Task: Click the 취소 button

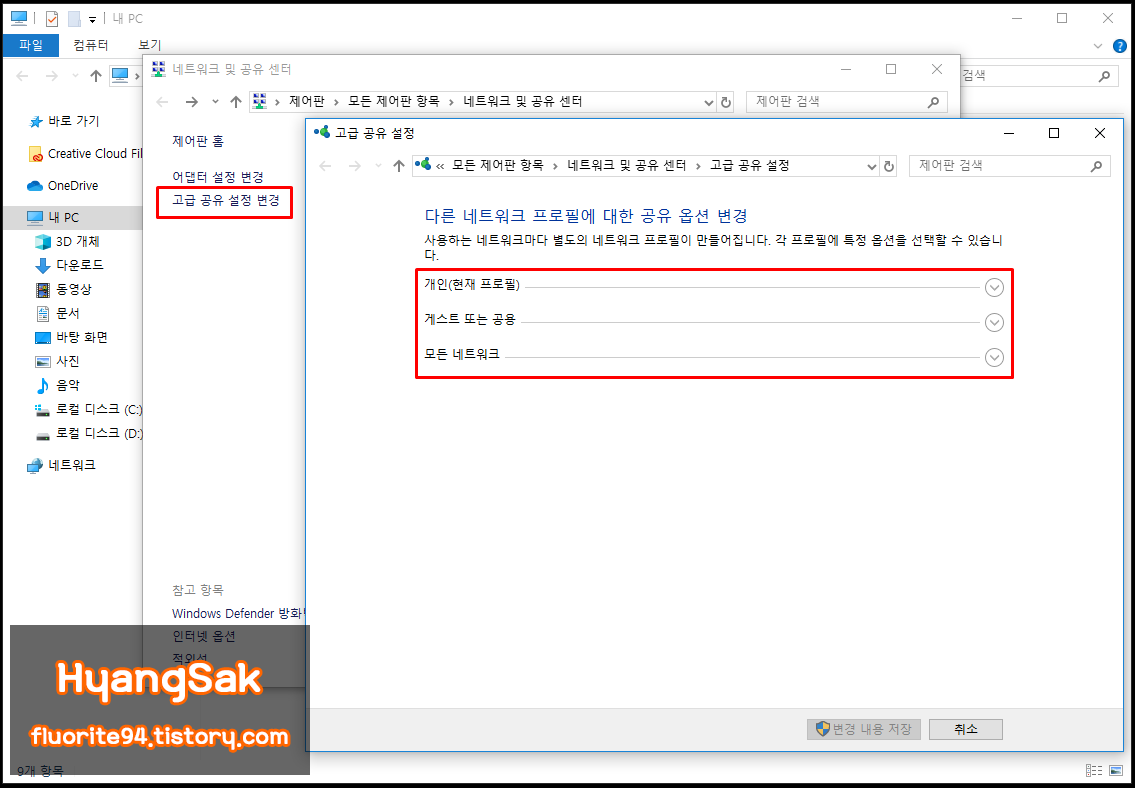Action: (966, 729)
